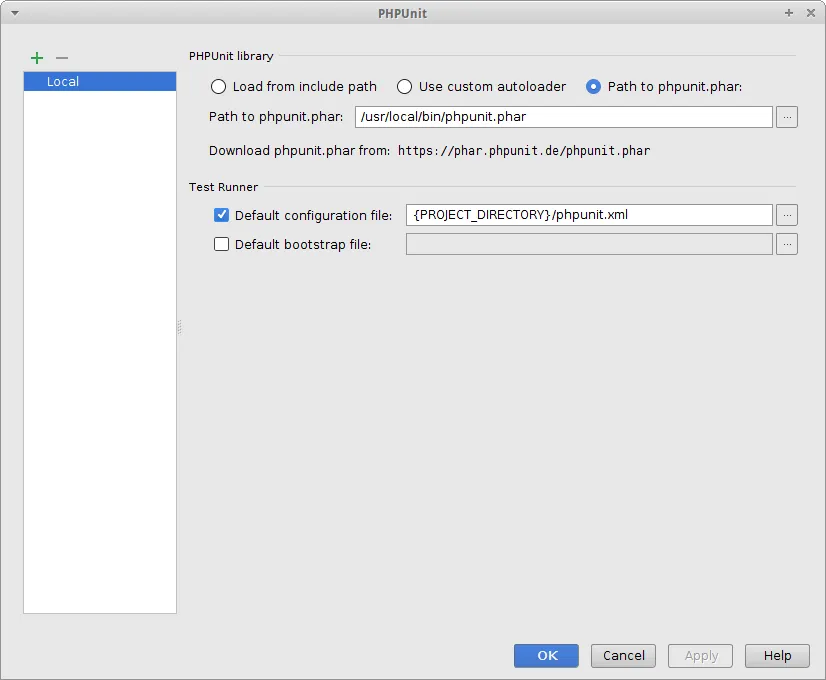Maximize the dialog using the title bar plus
This screenshot has height=680, width=826.
click(x=789, y=13)
